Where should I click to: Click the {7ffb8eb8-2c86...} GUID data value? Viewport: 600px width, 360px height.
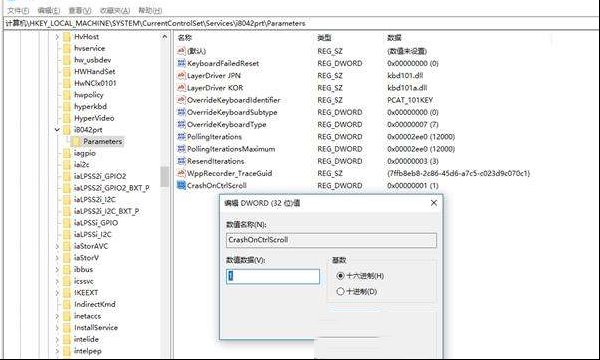pos(458,173)
